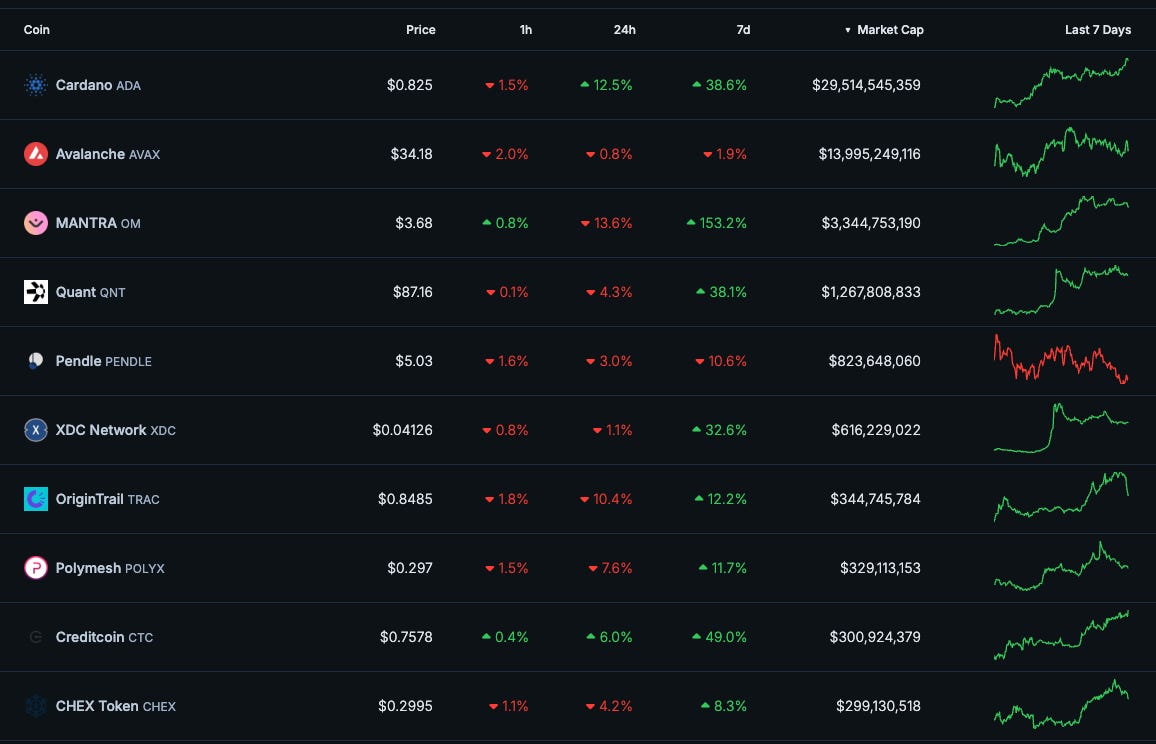
Task: Click MANTRA market cap $3,344,753,190
Action: 871,223
